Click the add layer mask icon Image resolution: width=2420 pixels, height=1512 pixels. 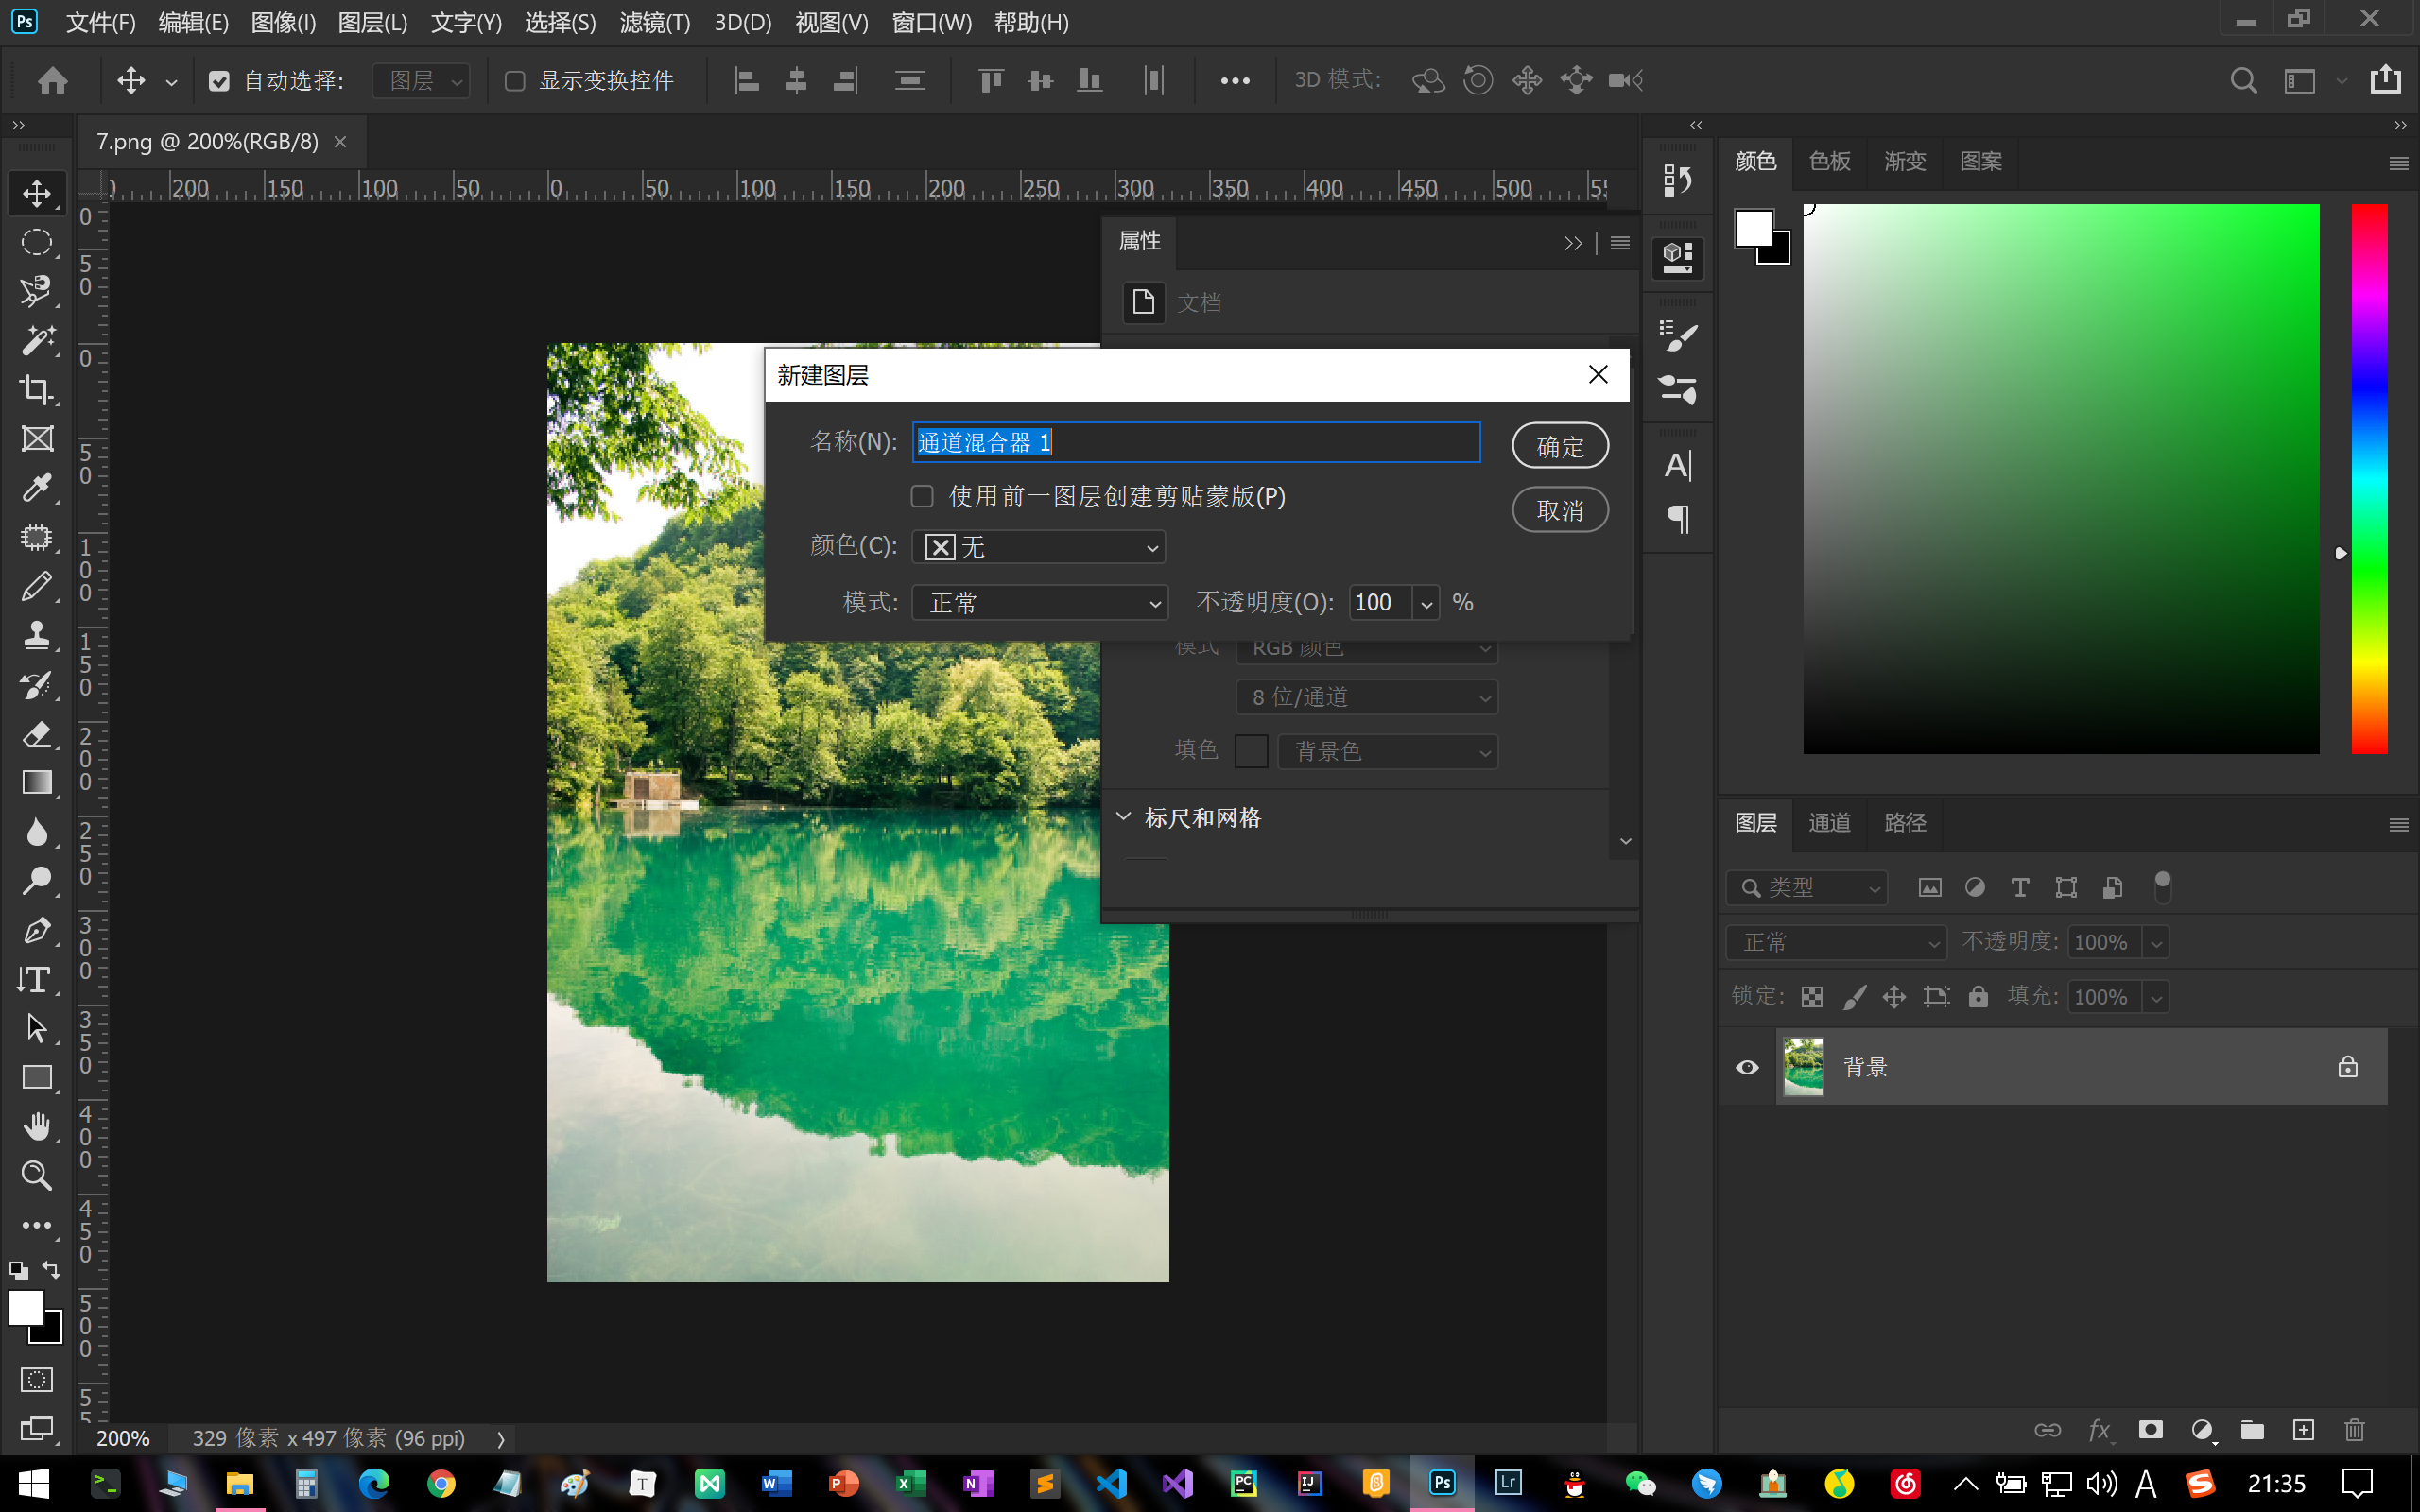pos(2150,1430)
